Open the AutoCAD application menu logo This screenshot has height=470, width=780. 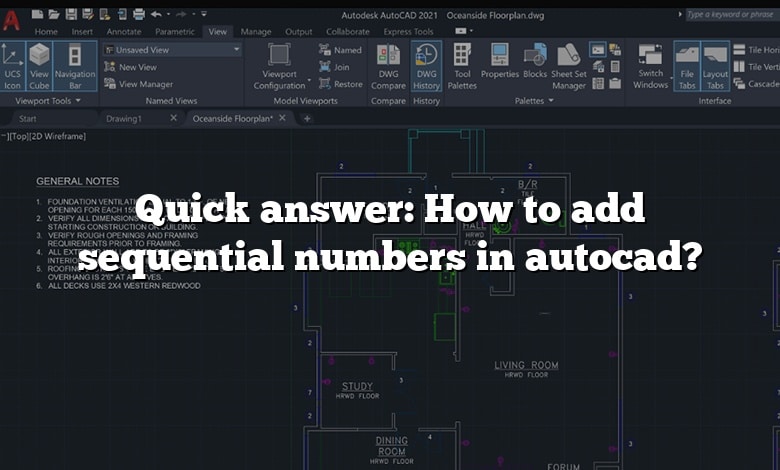click(x=11, y=20)
